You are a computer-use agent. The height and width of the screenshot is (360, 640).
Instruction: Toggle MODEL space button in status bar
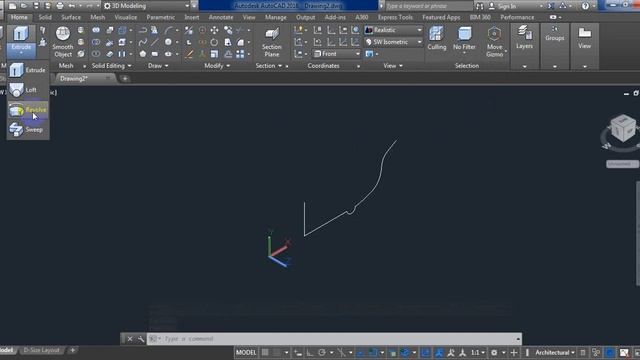[246, 352]
